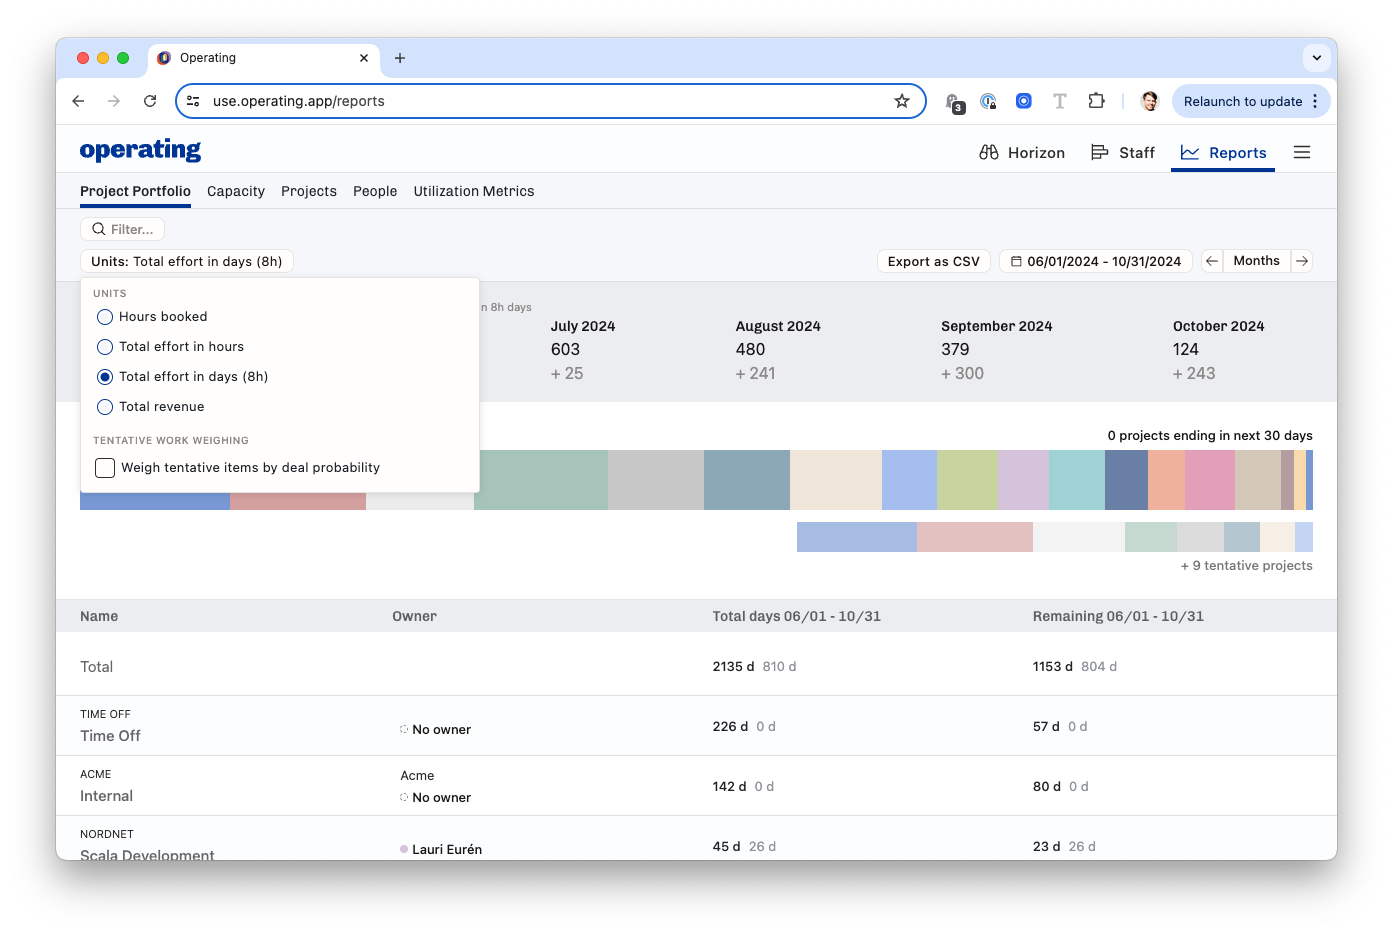Advance to next month range arrow
This screenshot has width=1393, height=934.
tap(1301, 261)
